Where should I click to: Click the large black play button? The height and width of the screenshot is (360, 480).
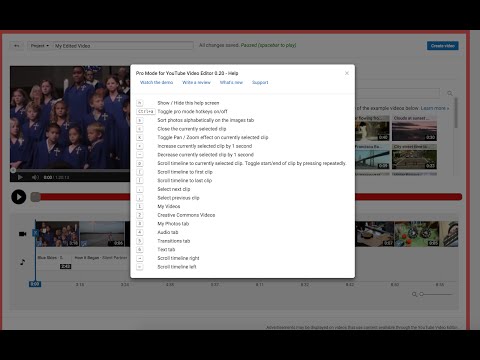tap(19, 197)
